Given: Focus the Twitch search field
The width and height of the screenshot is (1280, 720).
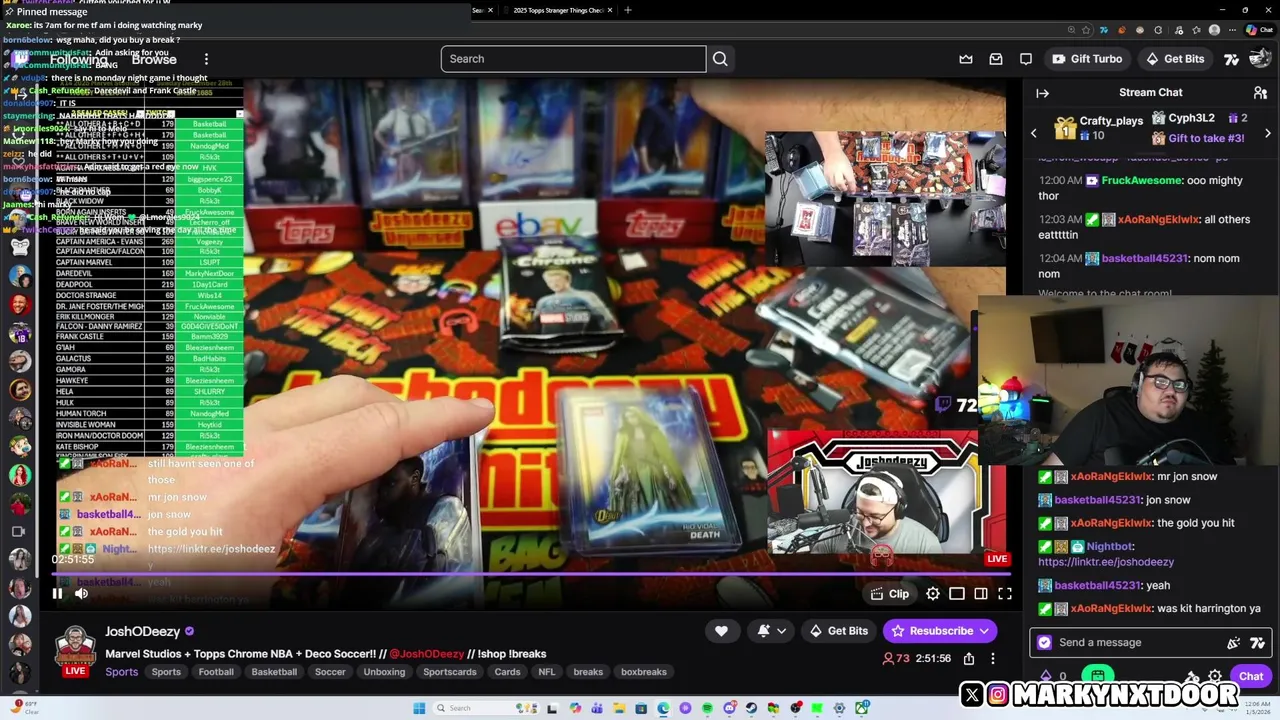Looking at the screenshot, I should 573,59.
